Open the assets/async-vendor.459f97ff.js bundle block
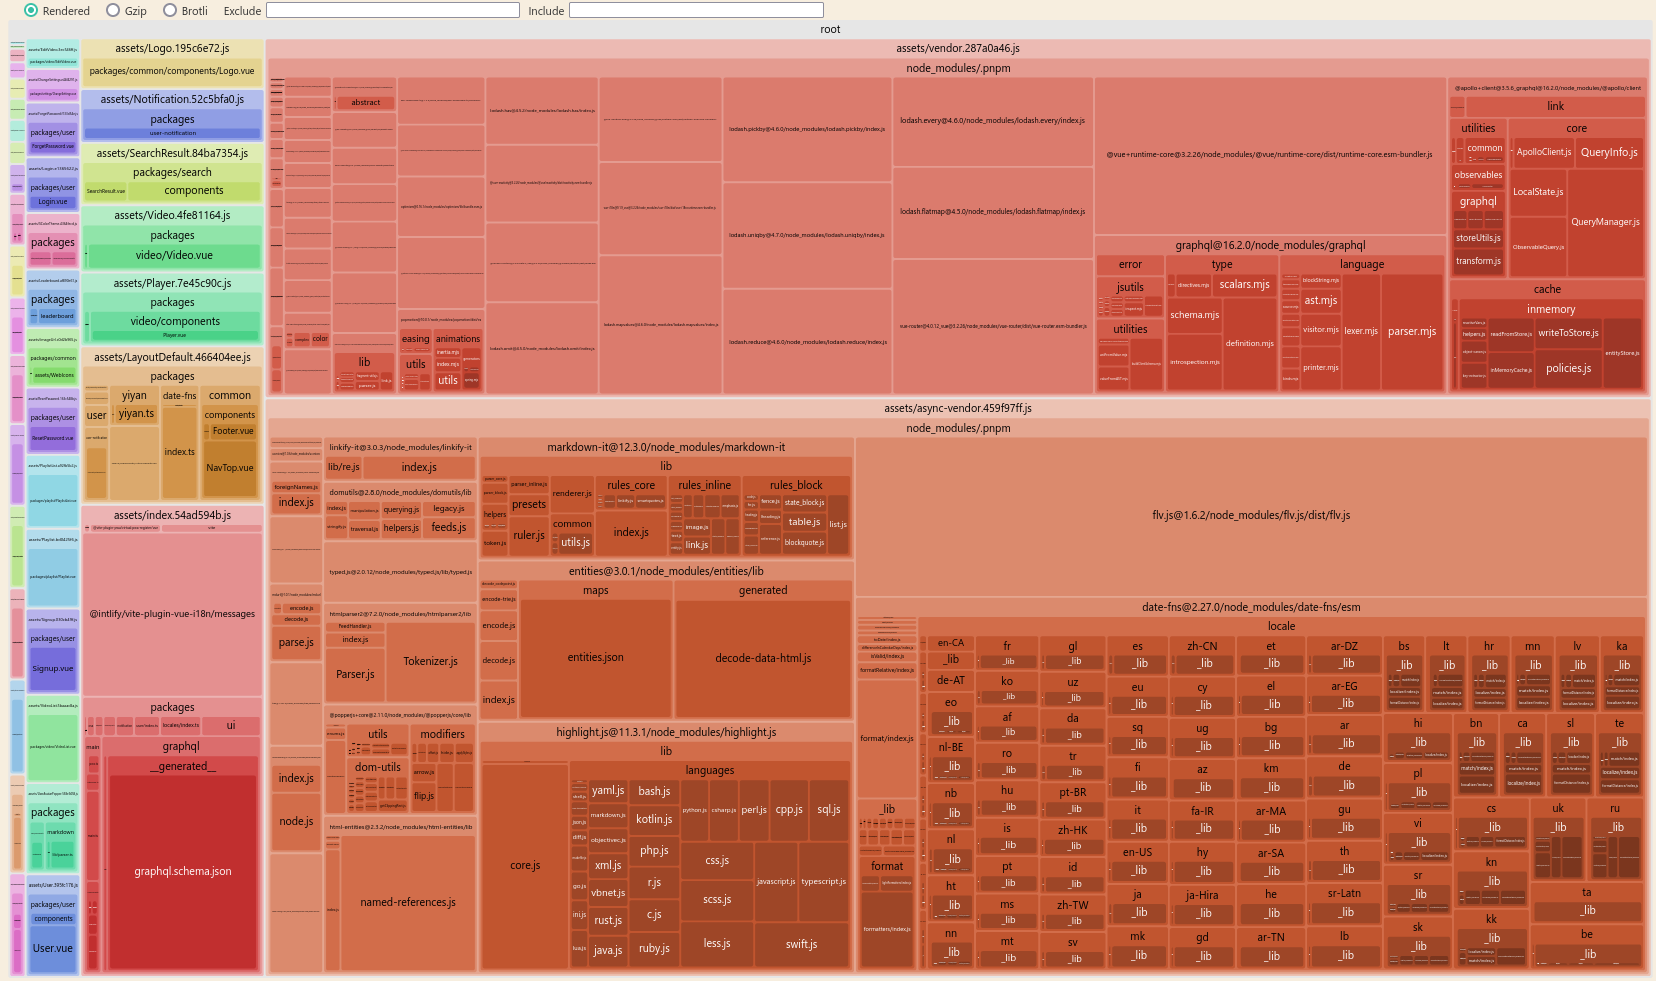The image size is (1656, 981). coord(958,408)
